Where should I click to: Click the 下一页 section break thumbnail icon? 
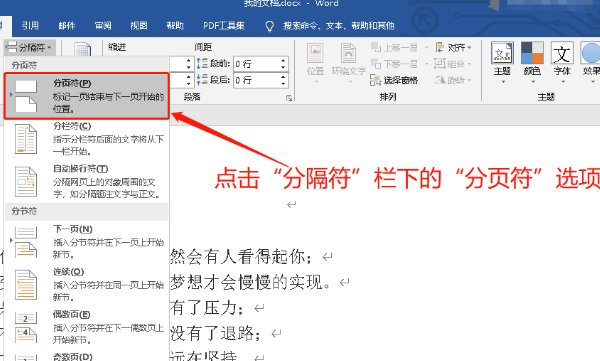[x=26, y=242]
